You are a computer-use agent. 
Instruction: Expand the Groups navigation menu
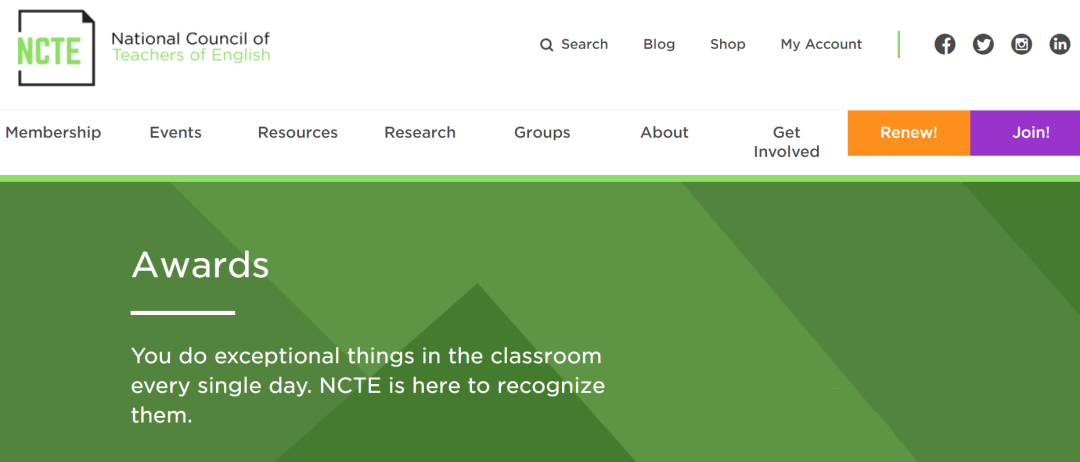pos(542,132)
